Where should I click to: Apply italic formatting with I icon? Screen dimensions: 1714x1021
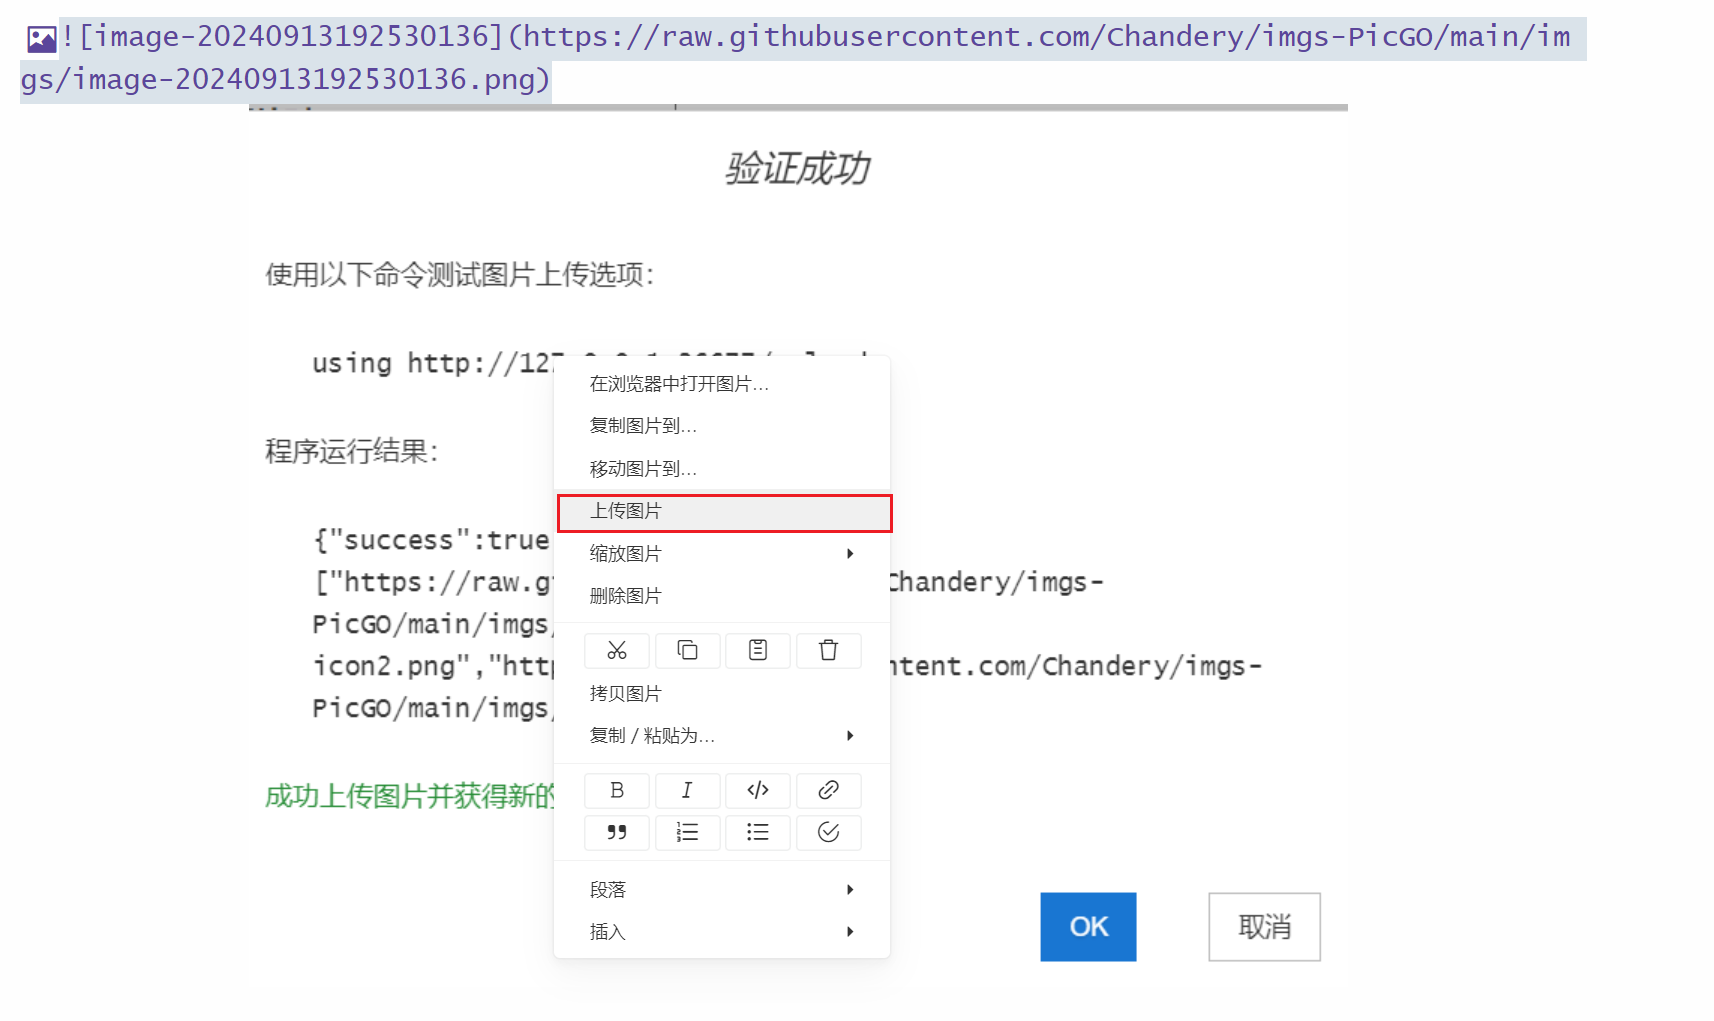[x=687, y=791]
